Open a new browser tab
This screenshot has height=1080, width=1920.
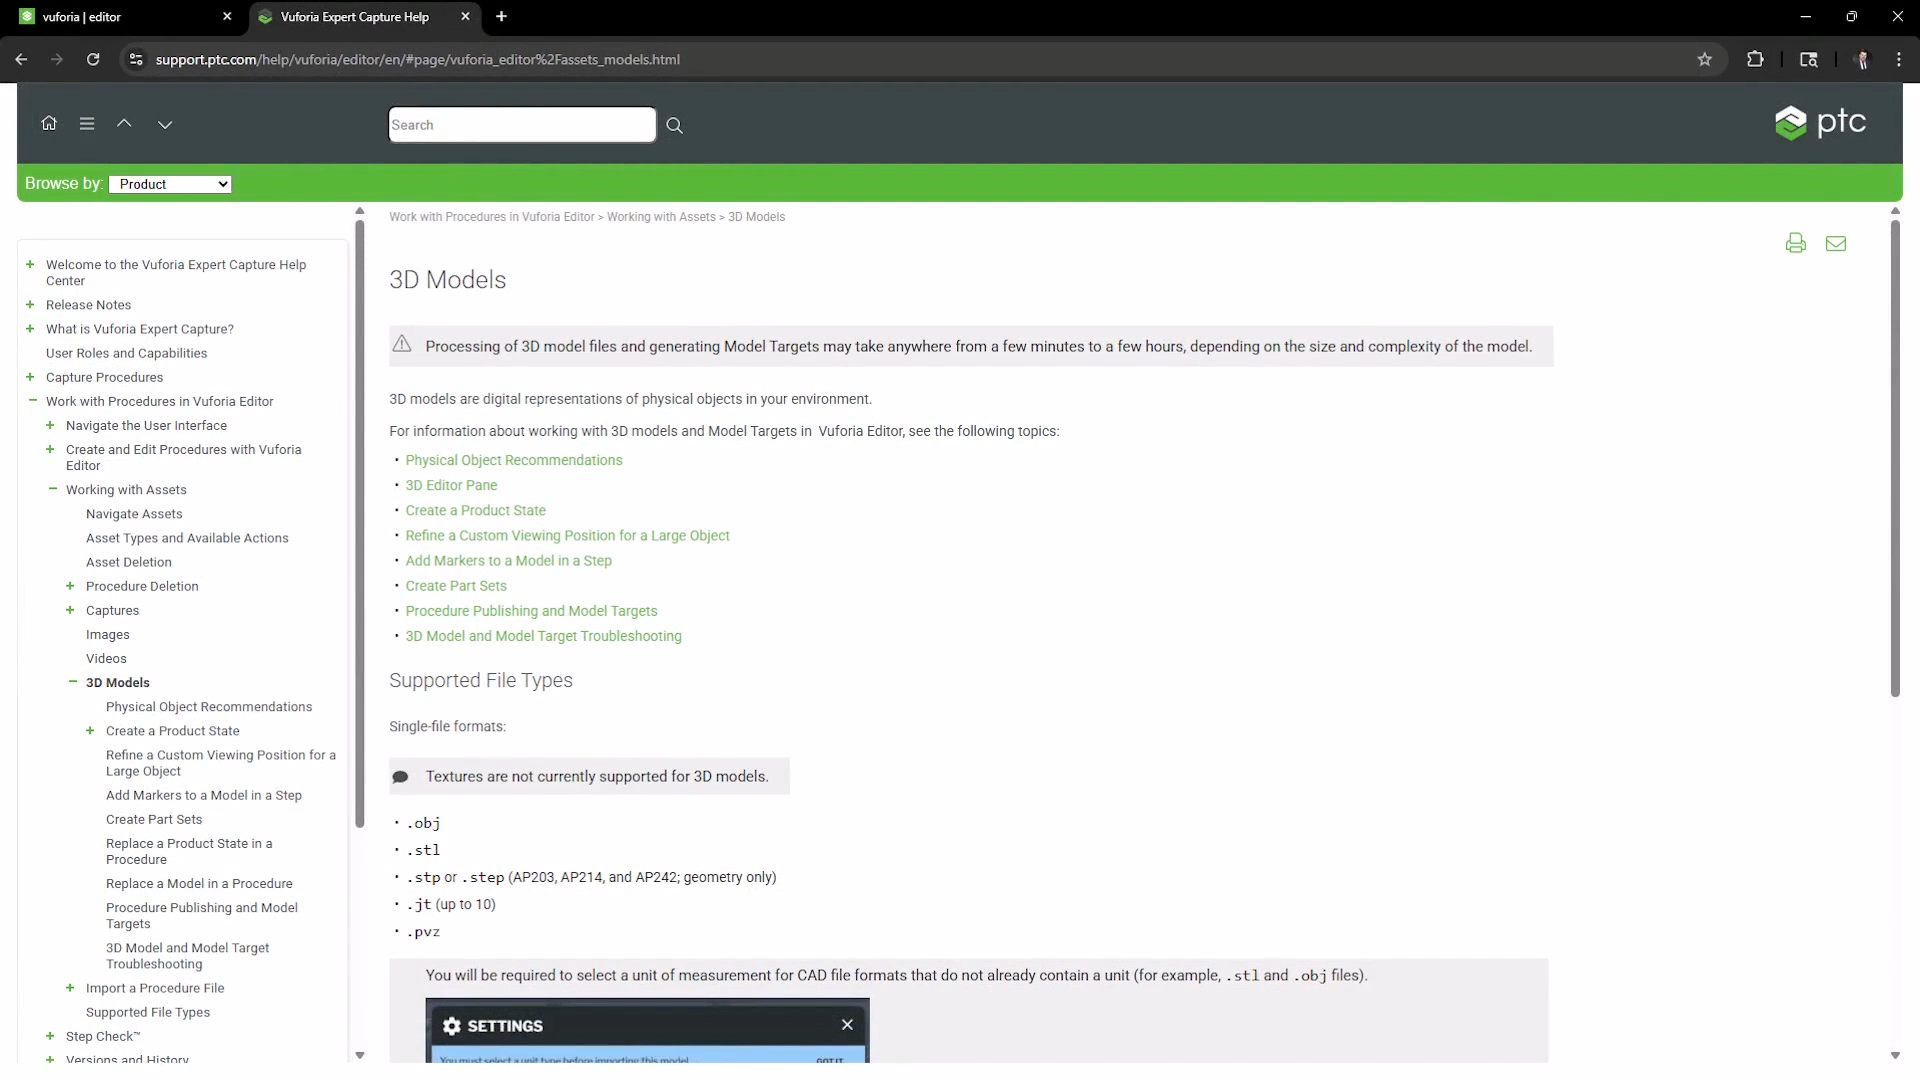click(502, 16)
